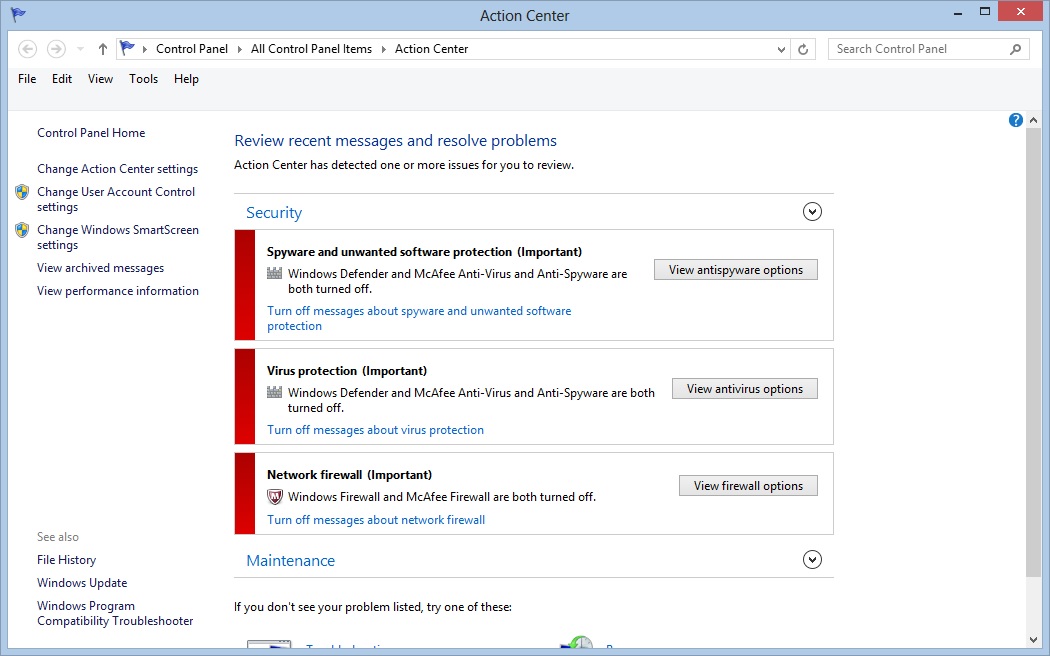The width and height of the screenshot is (1050, 656).
Task: Click the search magnifier icon
Action: [x=1015, y=49]
